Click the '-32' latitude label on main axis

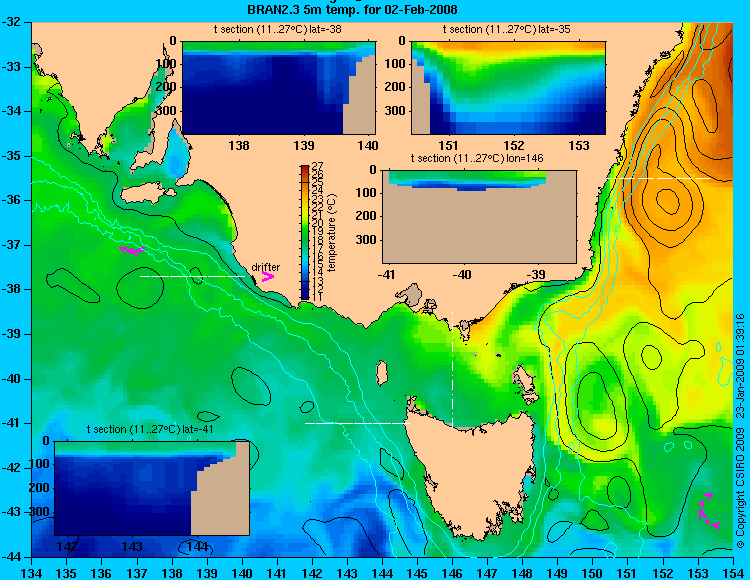[x=13, y=22]
